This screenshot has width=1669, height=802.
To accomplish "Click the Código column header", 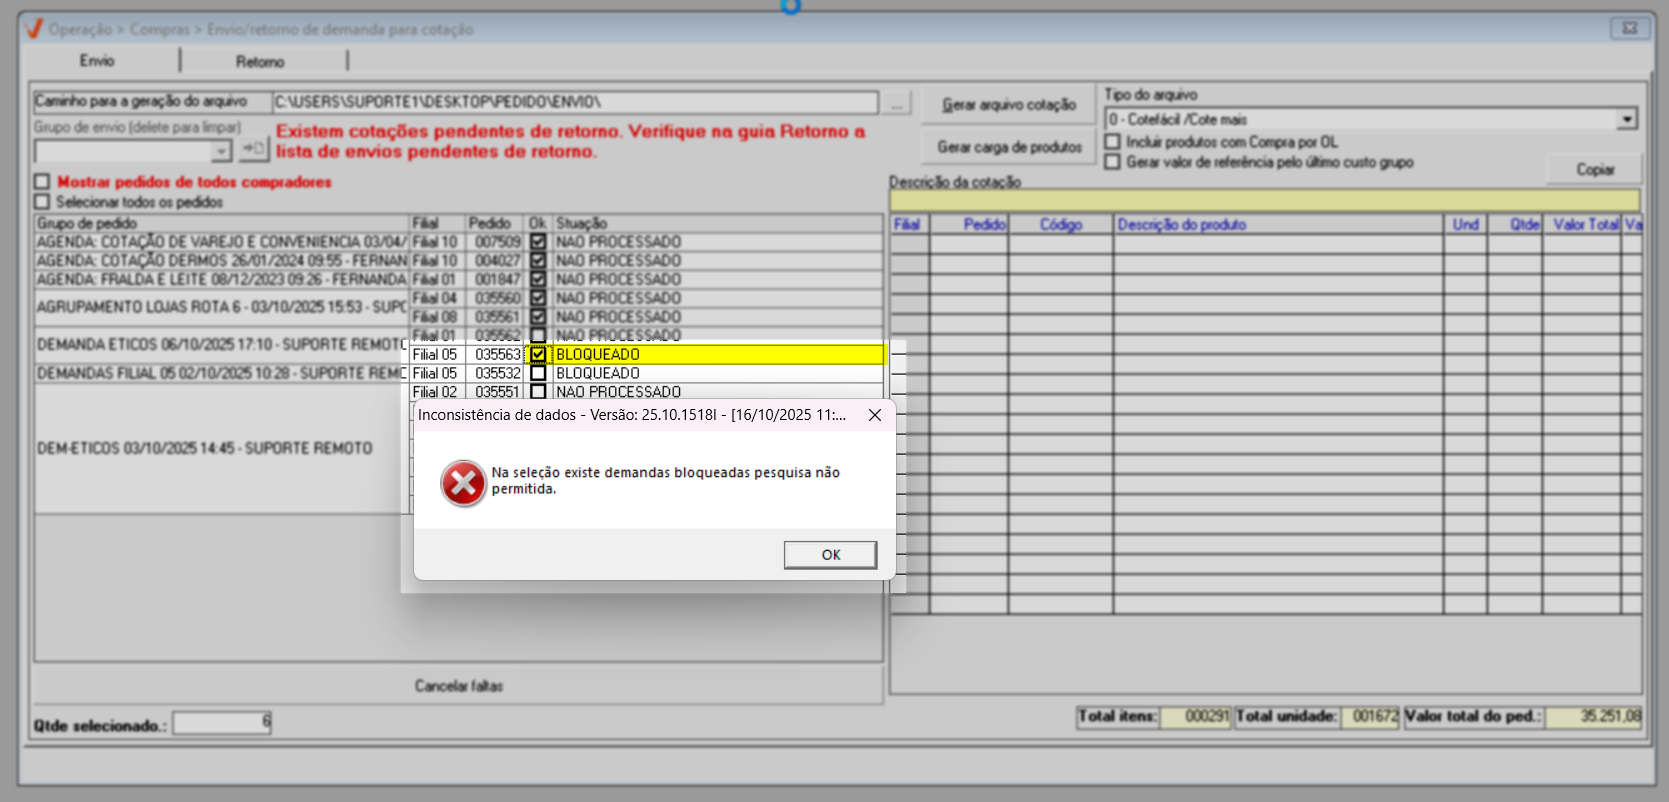I will pos(1060,225).
